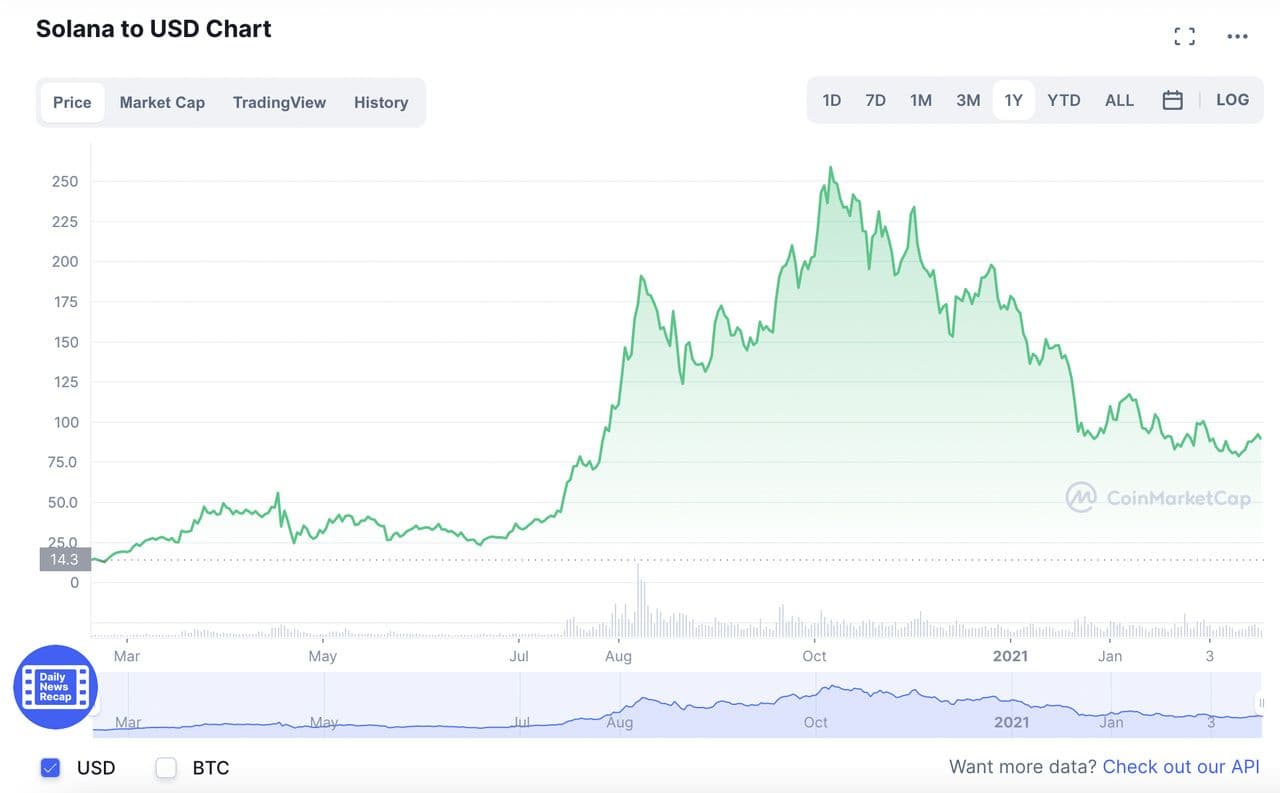
Task: Enable the BTC currency checkbox
Action: (166, 768)
